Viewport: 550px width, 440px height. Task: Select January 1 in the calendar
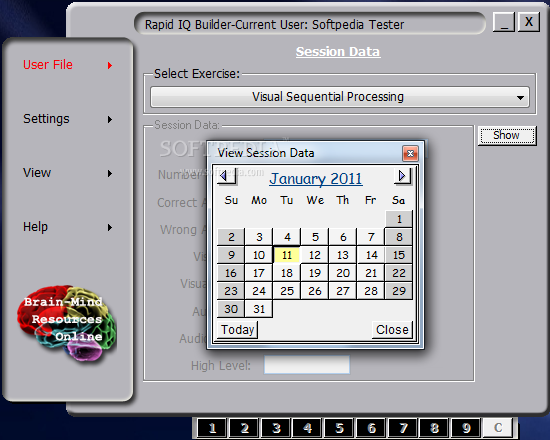click(399, 219)
